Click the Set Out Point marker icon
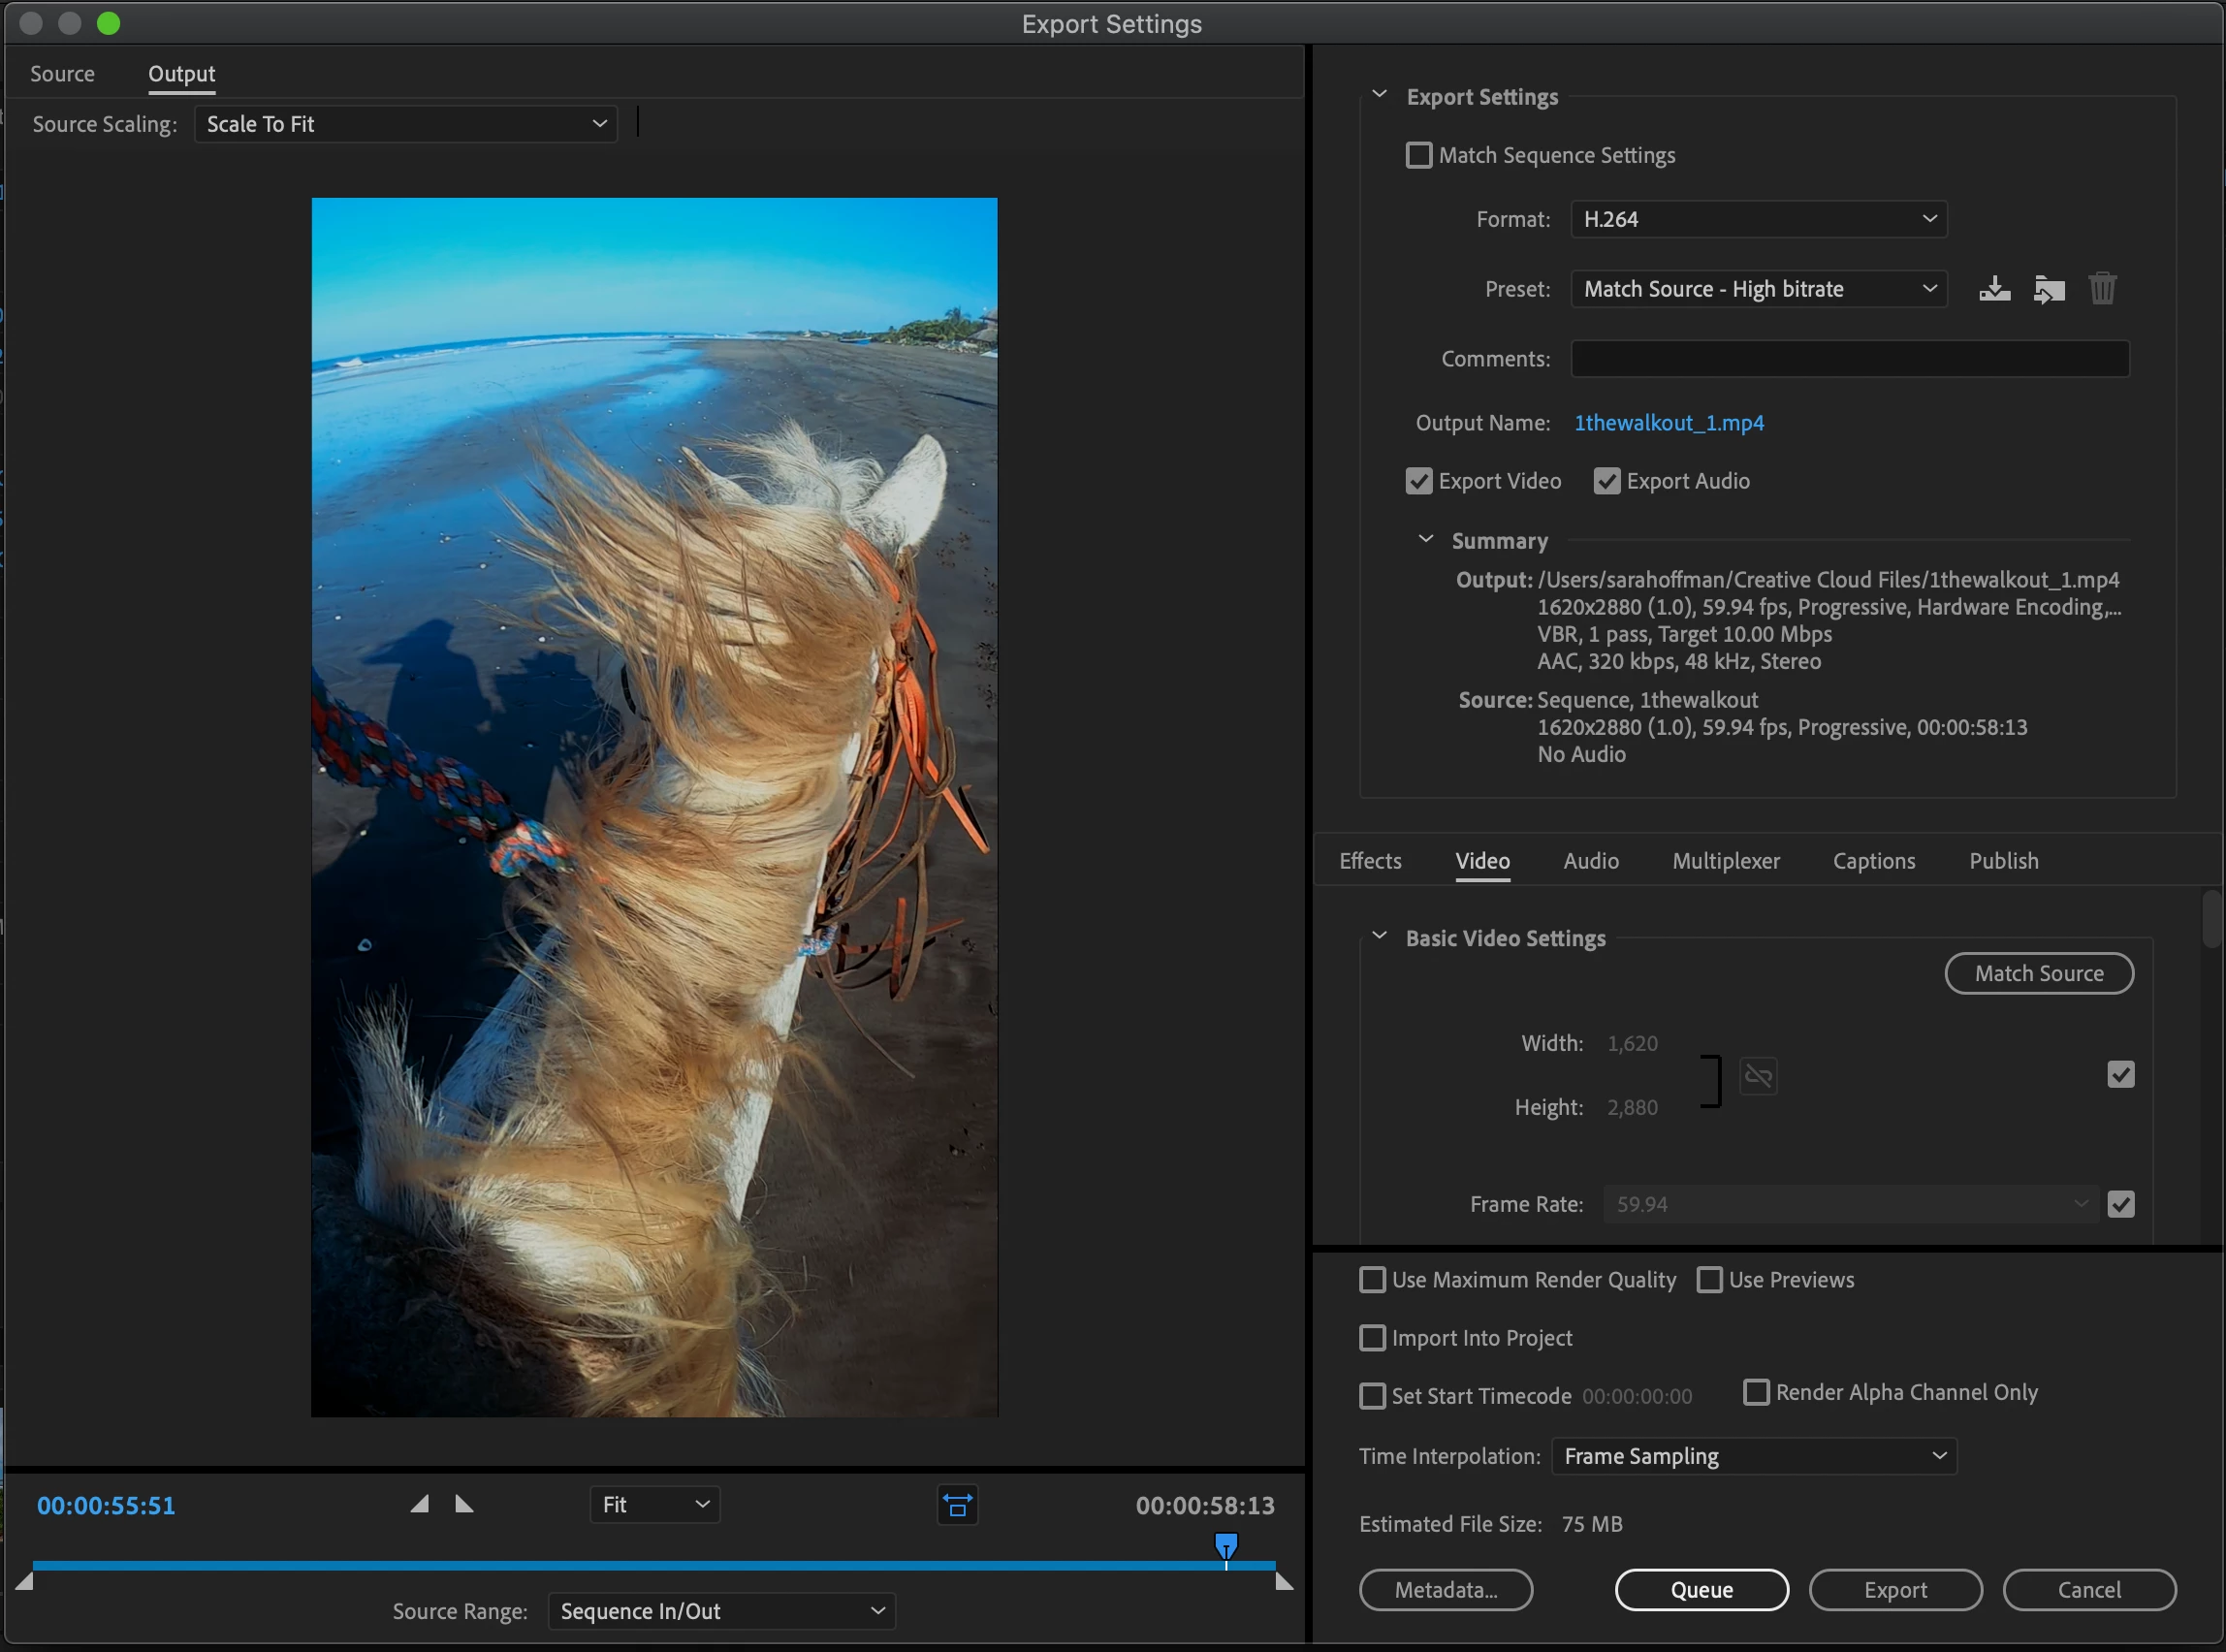Screen dimensions: 2226x1652 click(x=464, y=1504)
